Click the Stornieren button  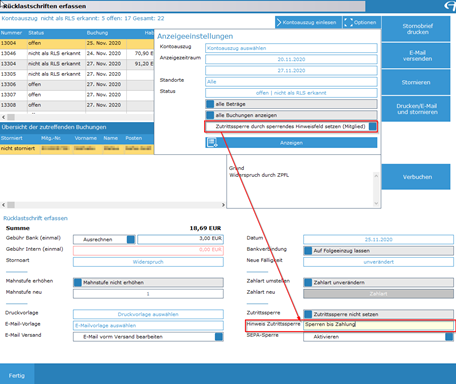[416, 82]
